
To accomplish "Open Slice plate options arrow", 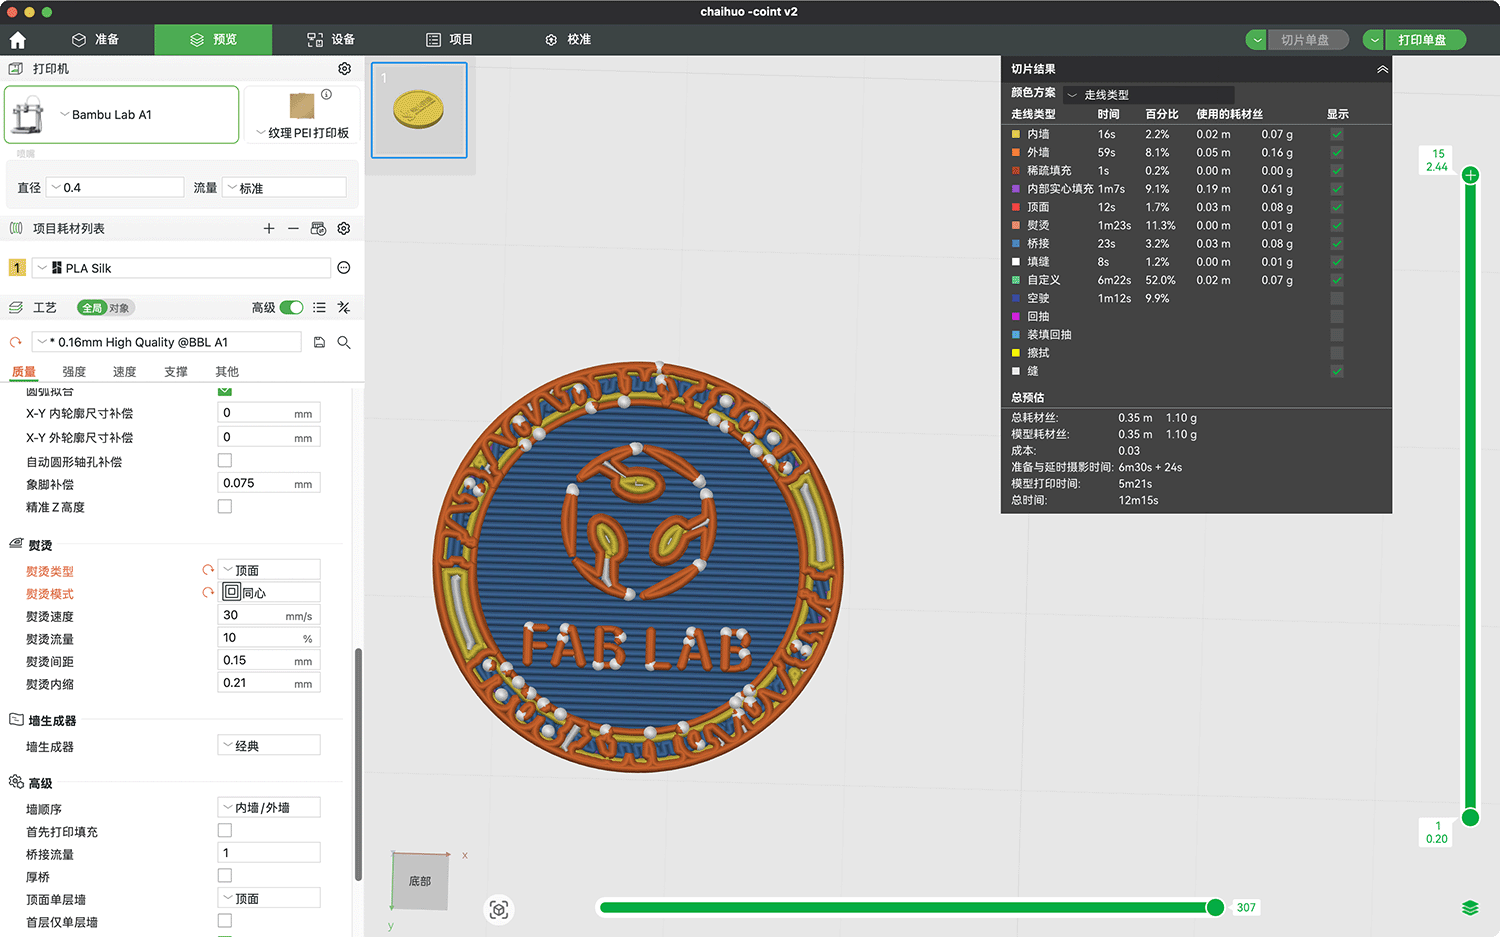I will (x=1256, y=40).
